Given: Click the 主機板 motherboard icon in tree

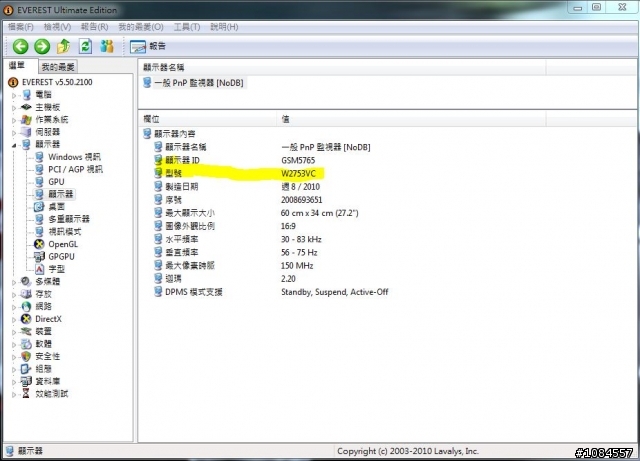Looking at the screenshot, I should [x=26, y=107].
